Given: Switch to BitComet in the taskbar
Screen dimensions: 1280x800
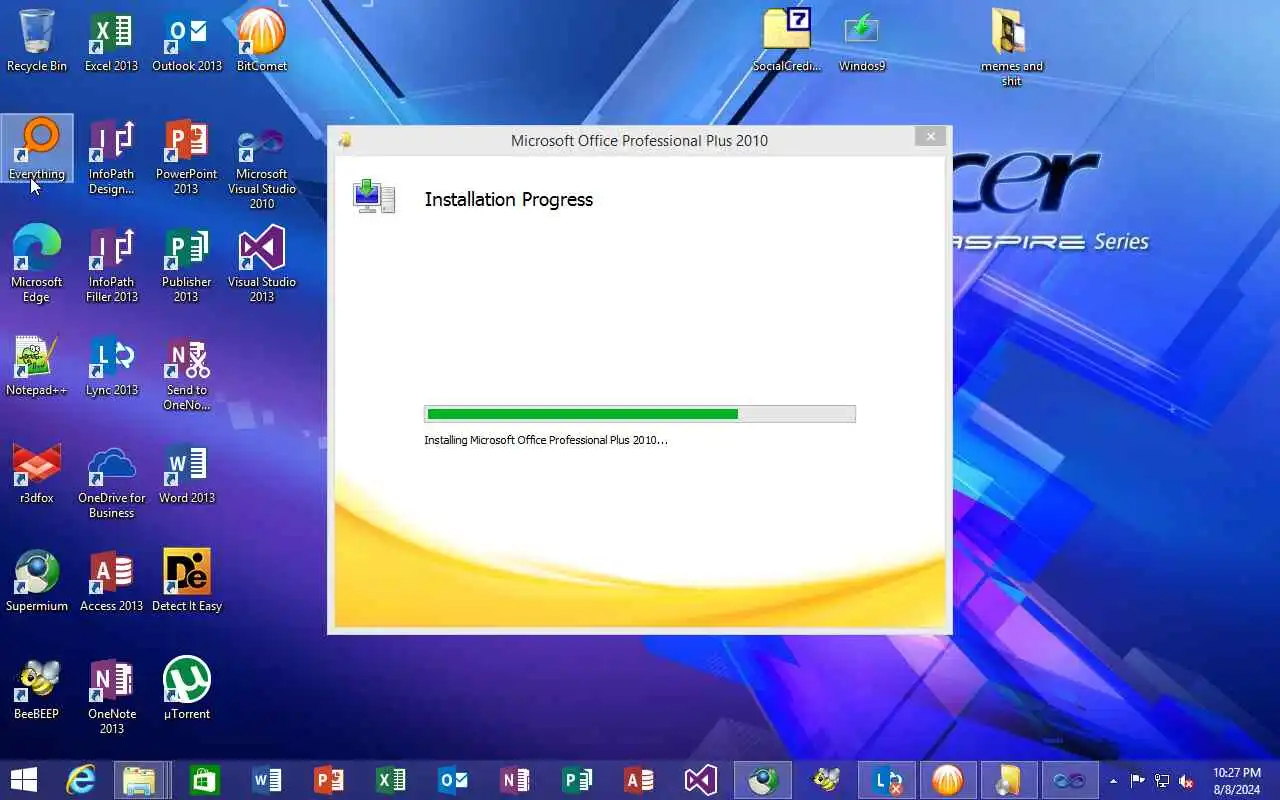Looking at the screenshot, I should pos(947,780).
